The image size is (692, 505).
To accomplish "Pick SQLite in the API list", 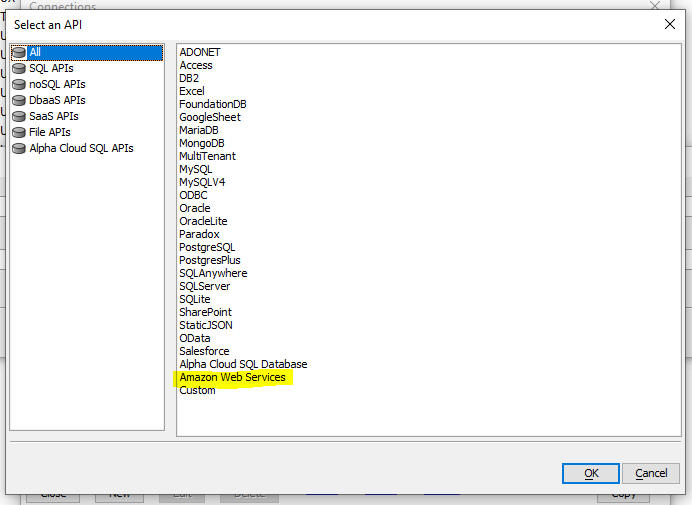I will tap(195, 299).
